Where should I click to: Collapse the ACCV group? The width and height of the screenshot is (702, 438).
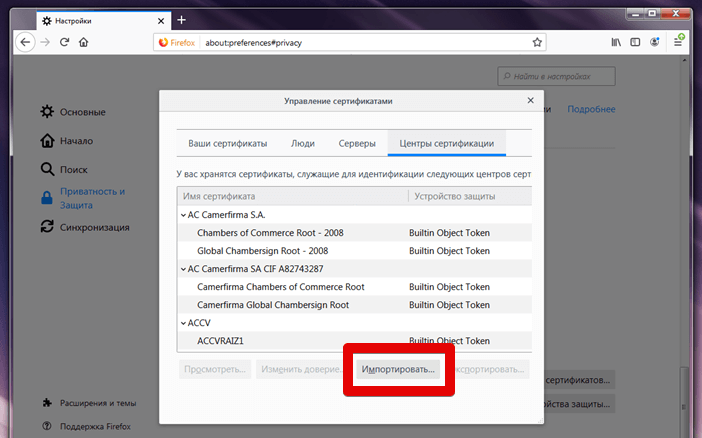click(183, 323)
